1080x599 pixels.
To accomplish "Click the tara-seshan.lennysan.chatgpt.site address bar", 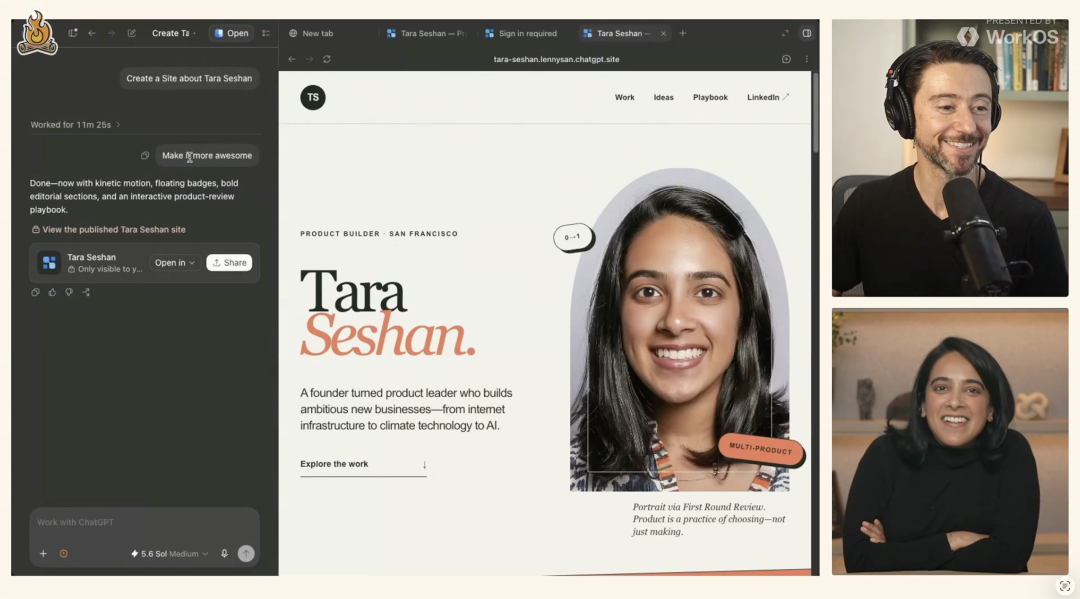I will click(557, 59).
